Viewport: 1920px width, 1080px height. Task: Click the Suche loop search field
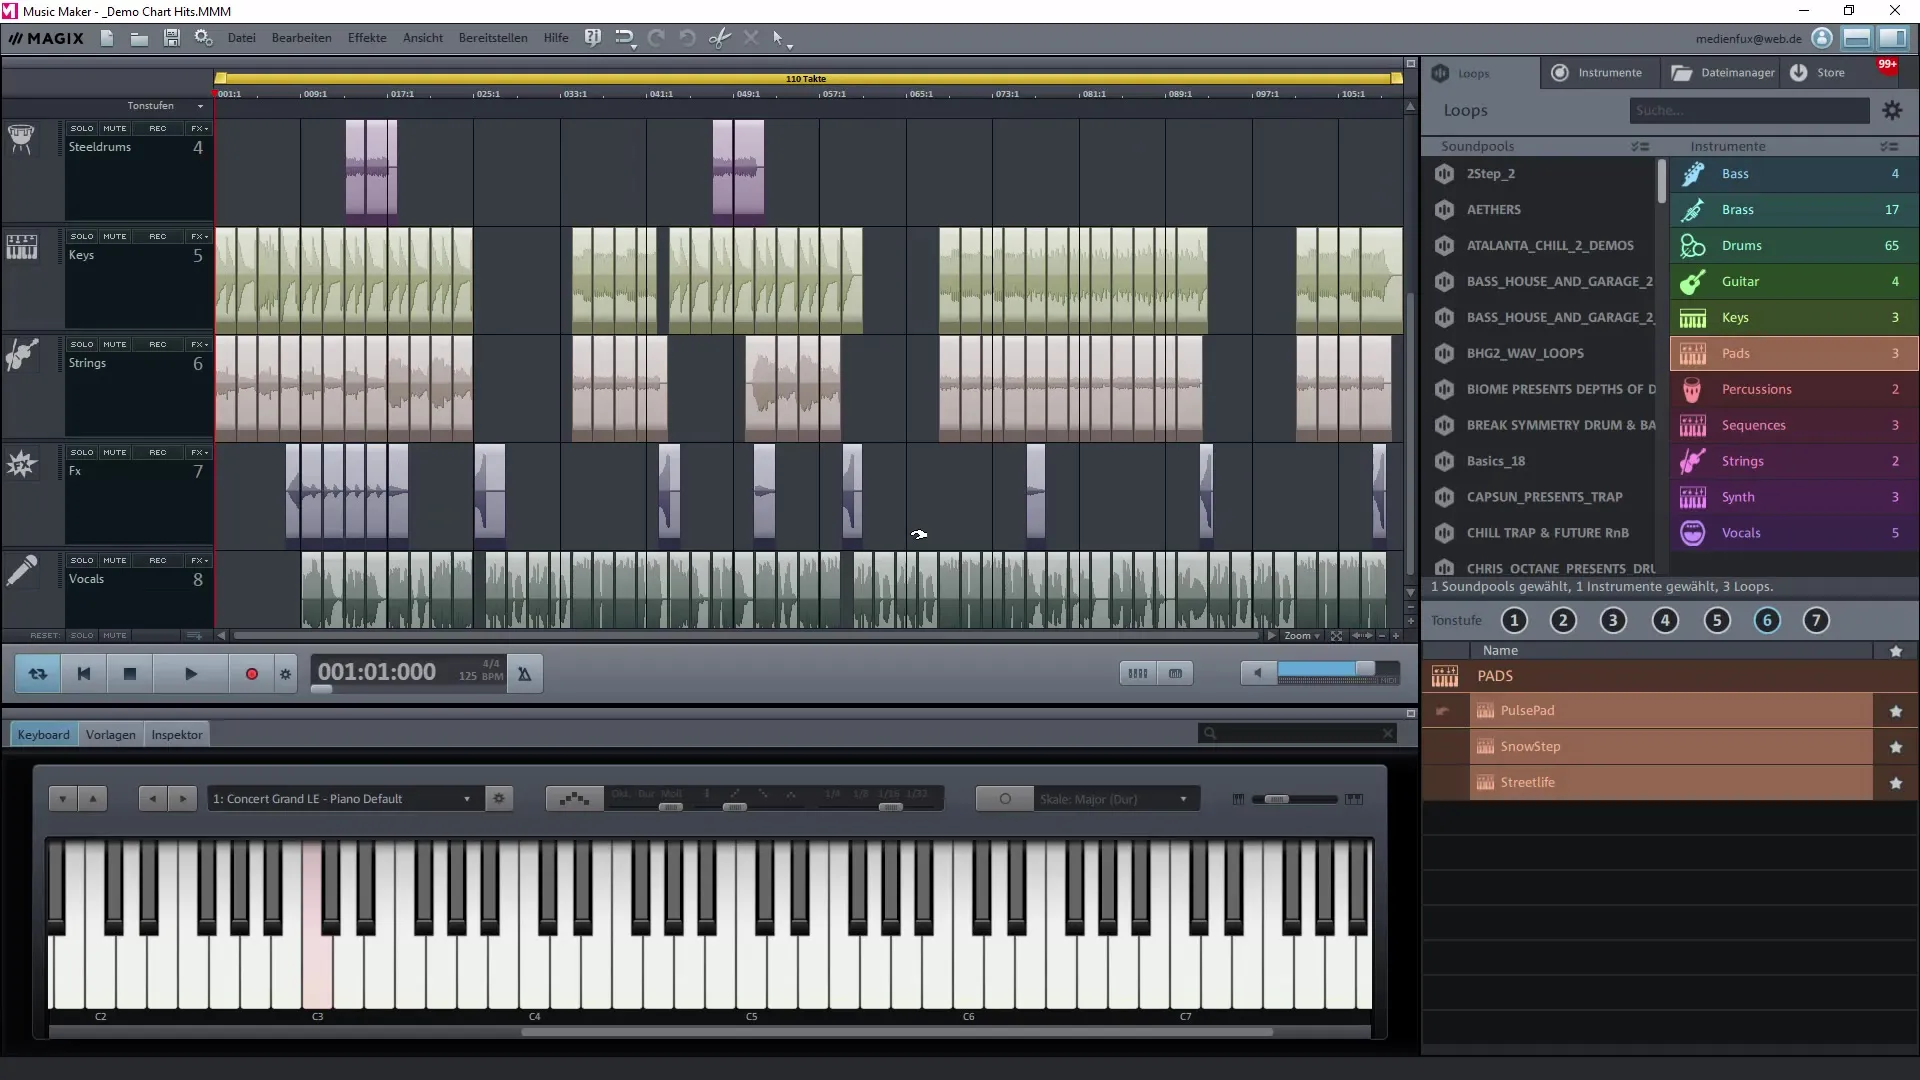tap(1749, 110)
